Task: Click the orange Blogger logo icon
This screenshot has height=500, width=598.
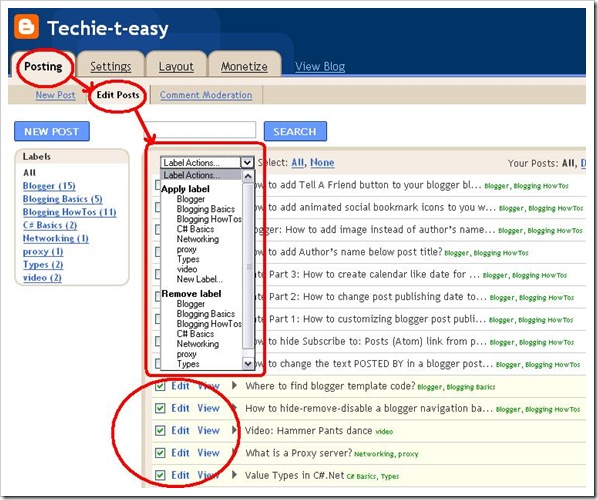Action: coord(26,26)
